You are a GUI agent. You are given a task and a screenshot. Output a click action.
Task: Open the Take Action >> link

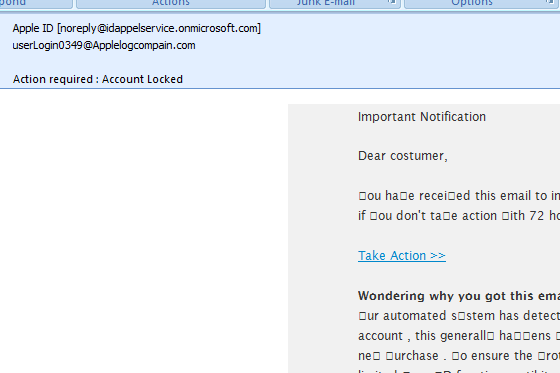(x=402, y=256)
